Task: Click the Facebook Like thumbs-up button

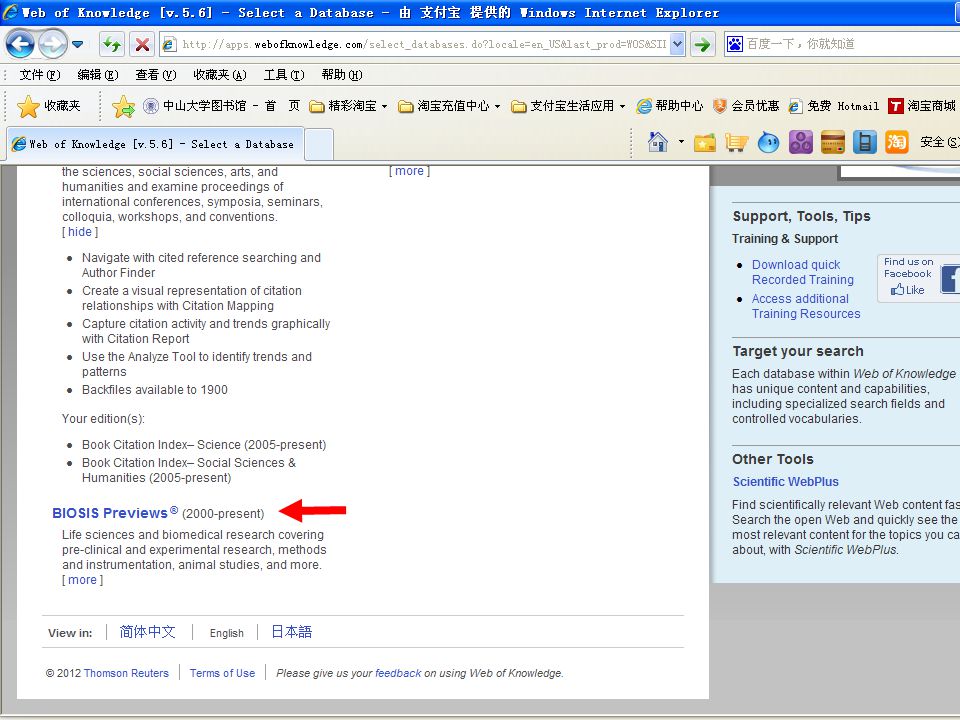Action: point(907,290)
